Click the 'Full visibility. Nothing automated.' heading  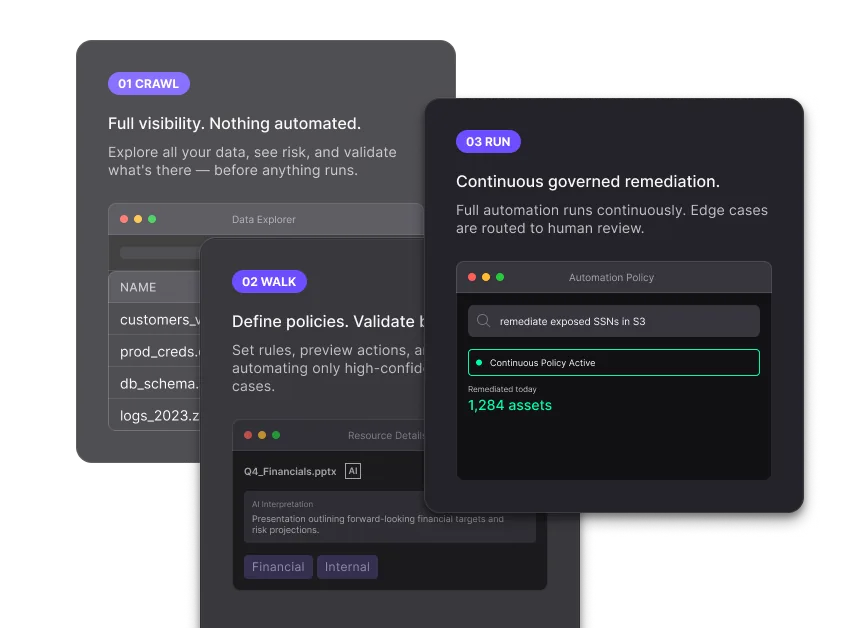click(234, 123)
